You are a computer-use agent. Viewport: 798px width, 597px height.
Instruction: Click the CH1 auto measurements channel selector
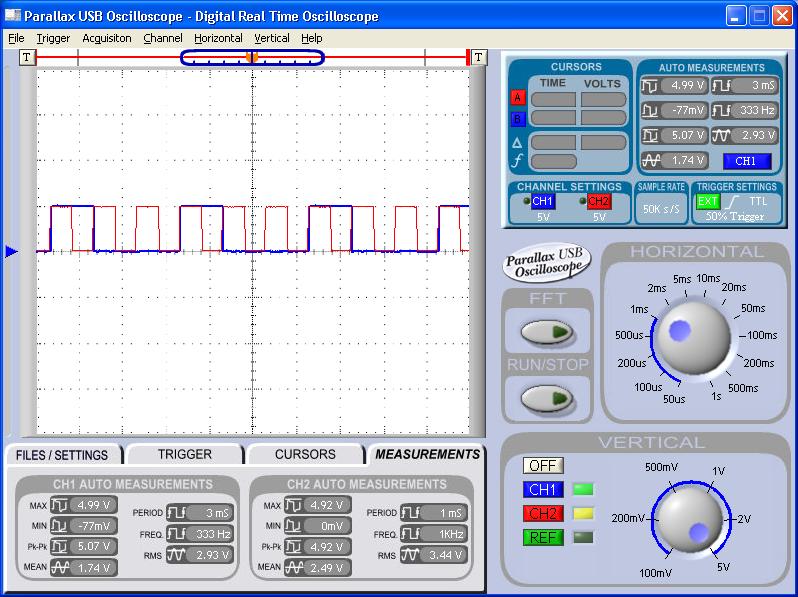[x=746, y=161]
